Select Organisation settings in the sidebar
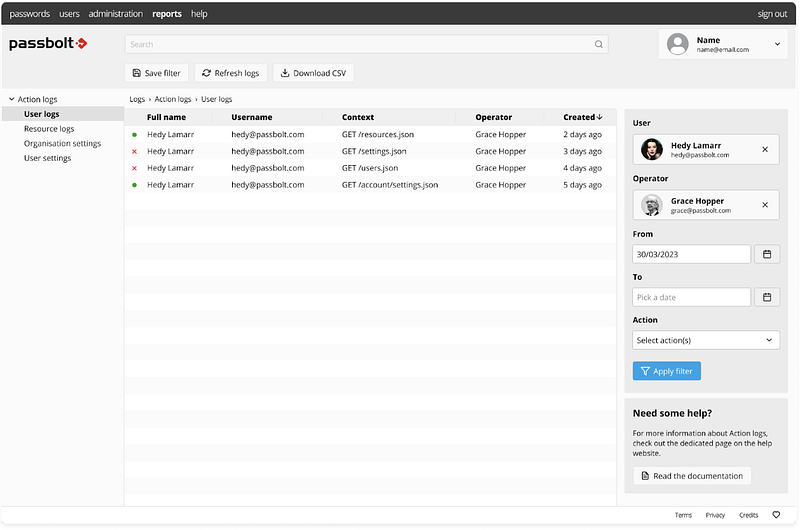 pos(62,143)
